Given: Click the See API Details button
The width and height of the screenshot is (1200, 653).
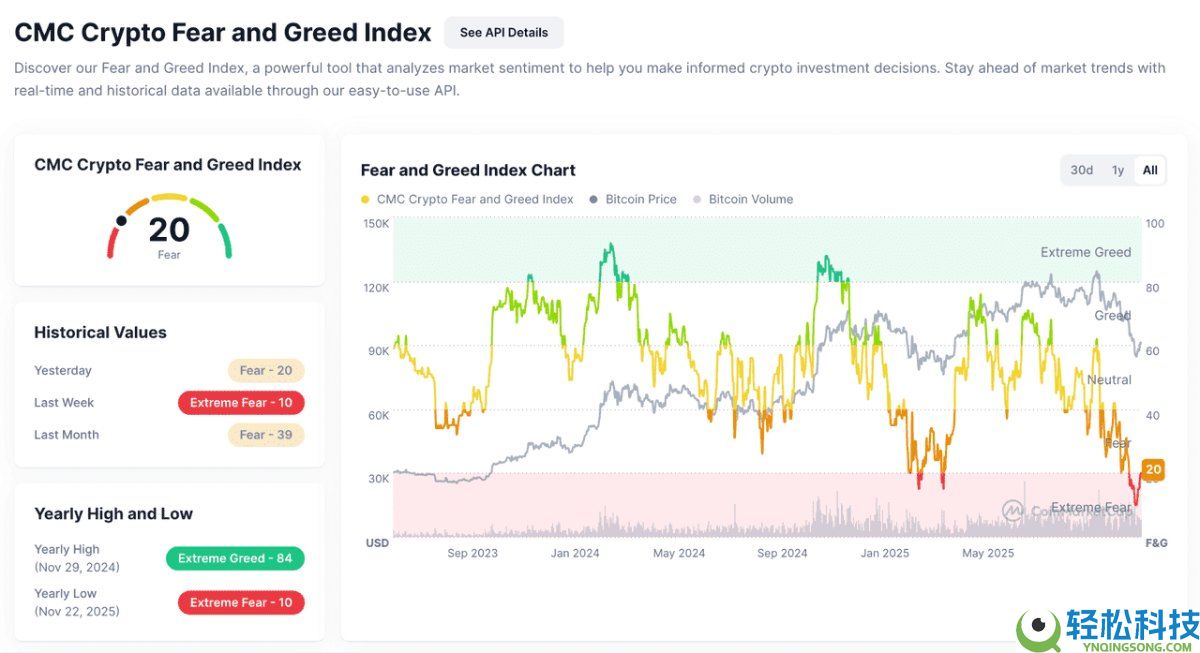Looking at the screenshot, I should [x=504, y=32].
